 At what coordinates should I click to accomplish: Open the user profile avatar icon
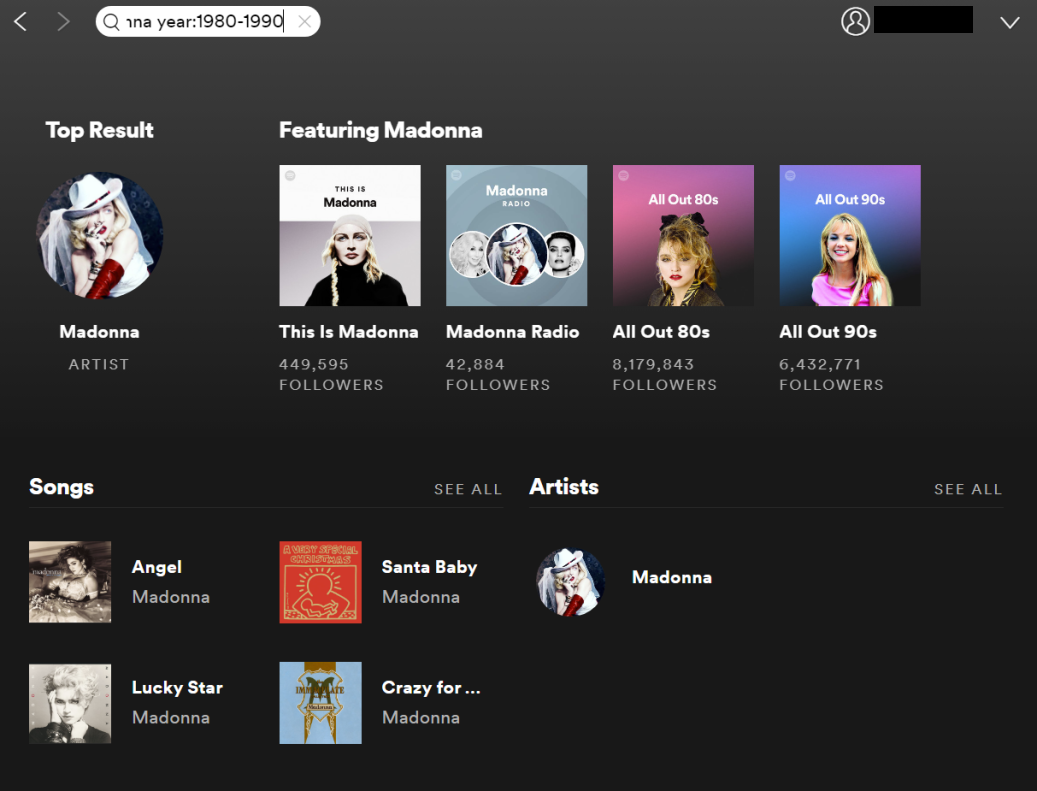(x=854, y=21)
